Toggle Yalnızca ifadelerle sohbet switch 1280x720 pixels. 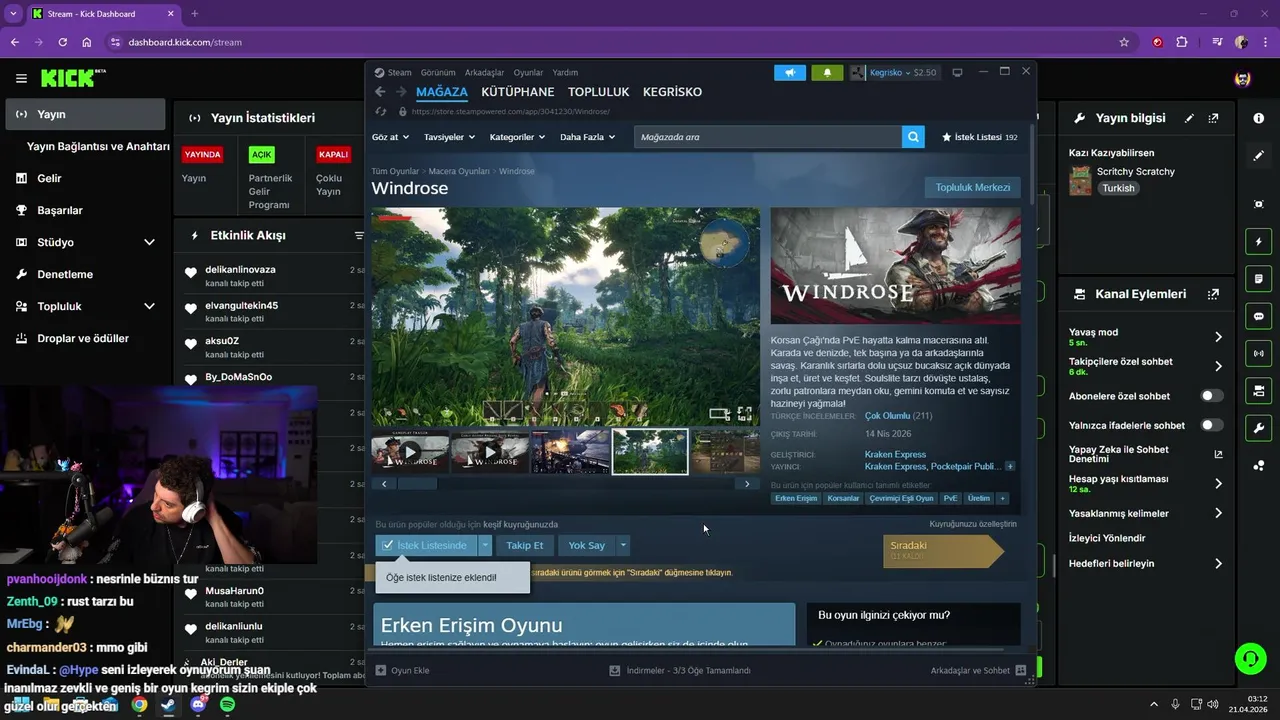[x=1211, y=425]
